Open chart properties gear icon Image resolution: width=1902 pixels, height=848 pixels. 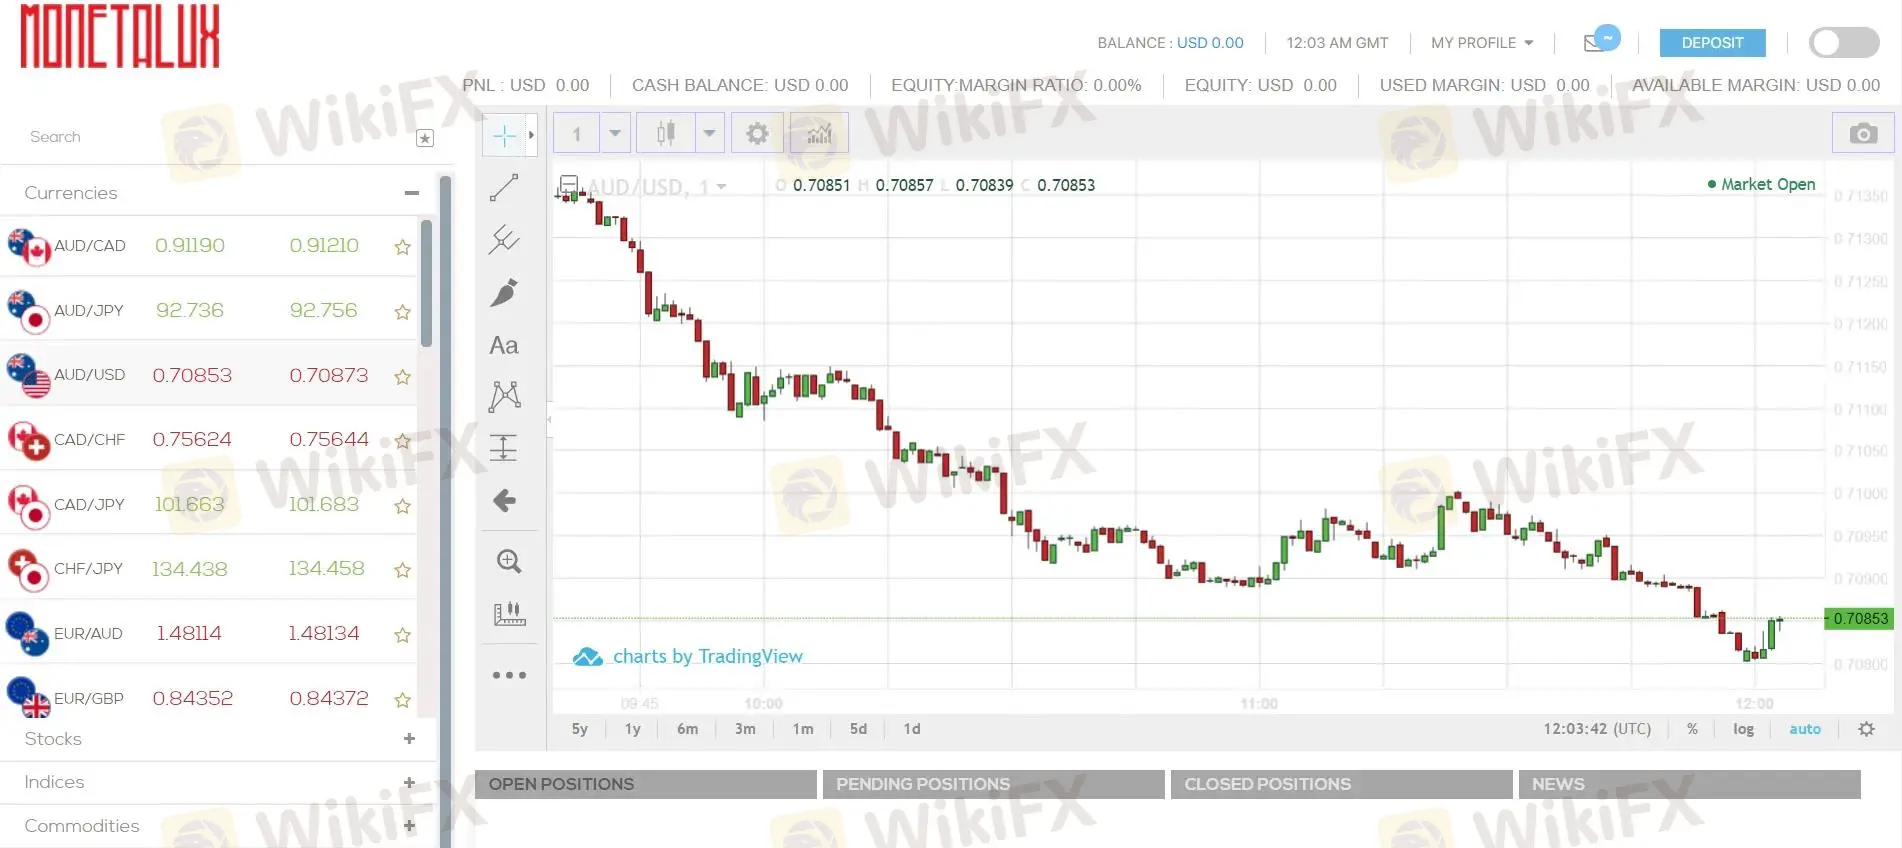click(757, 133)
